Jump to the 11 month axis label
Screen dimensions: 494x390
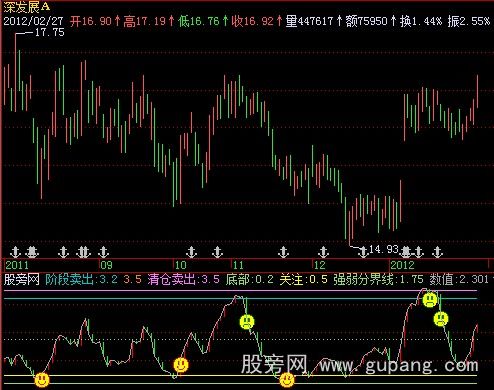[x=238, y=265]
